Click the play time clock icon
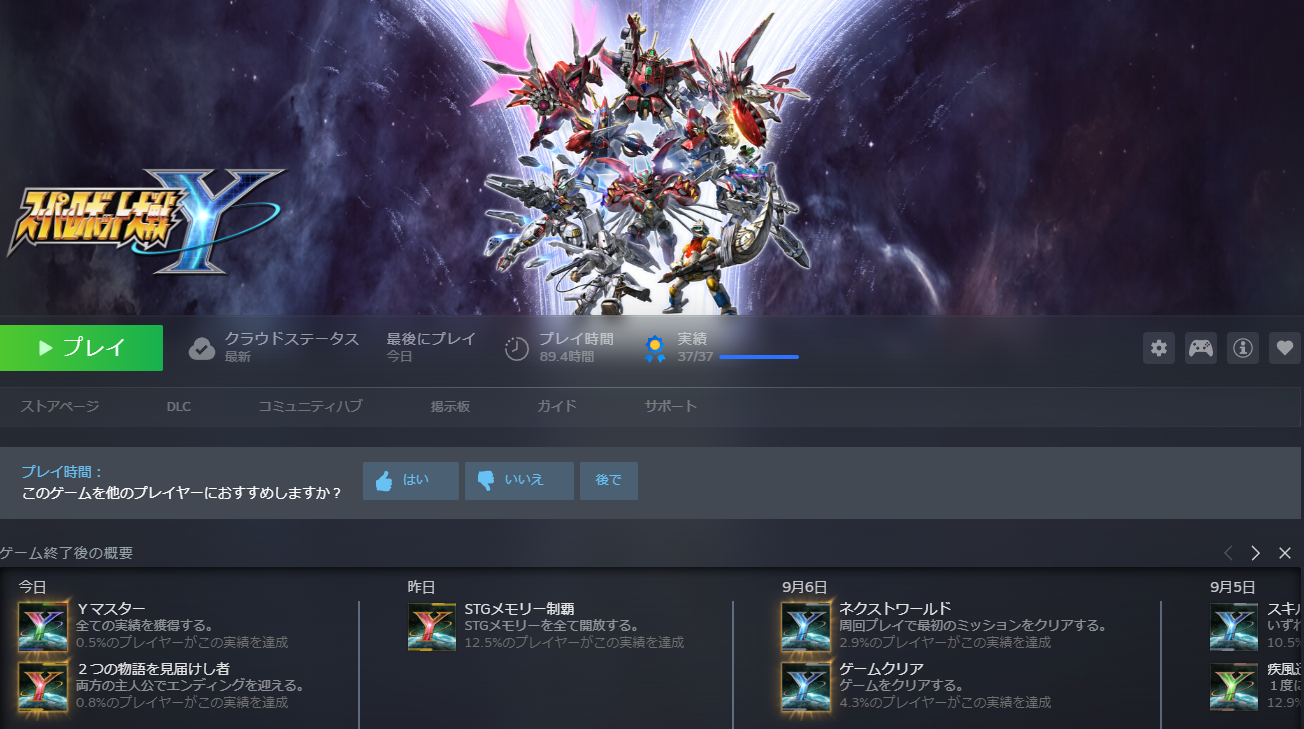Image resolution: width=1304 pixels, height=729 pixels. tap(517, 348)
